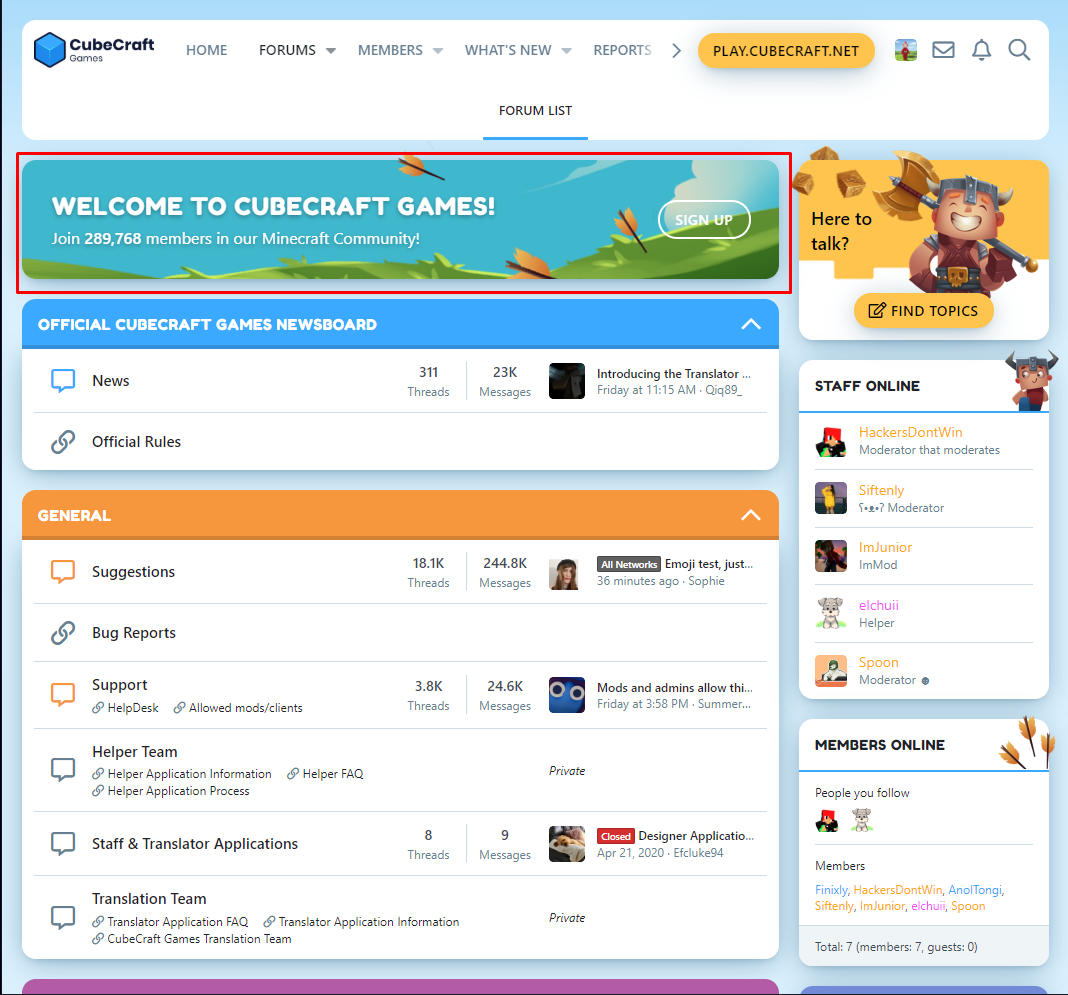Expand the What's New dropdown arrow
This screenshot has width=1068, height=995.
[567, 50]
